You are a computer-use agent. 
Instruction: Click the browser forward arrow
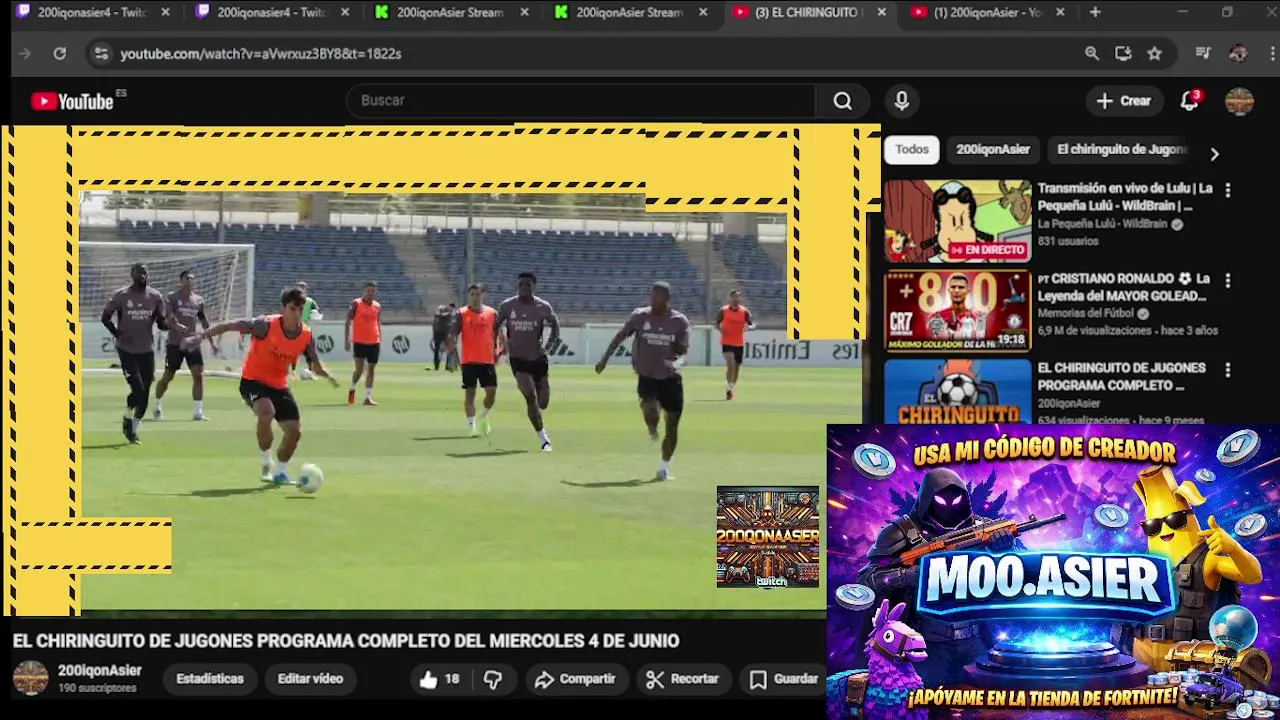coord(25,53)
